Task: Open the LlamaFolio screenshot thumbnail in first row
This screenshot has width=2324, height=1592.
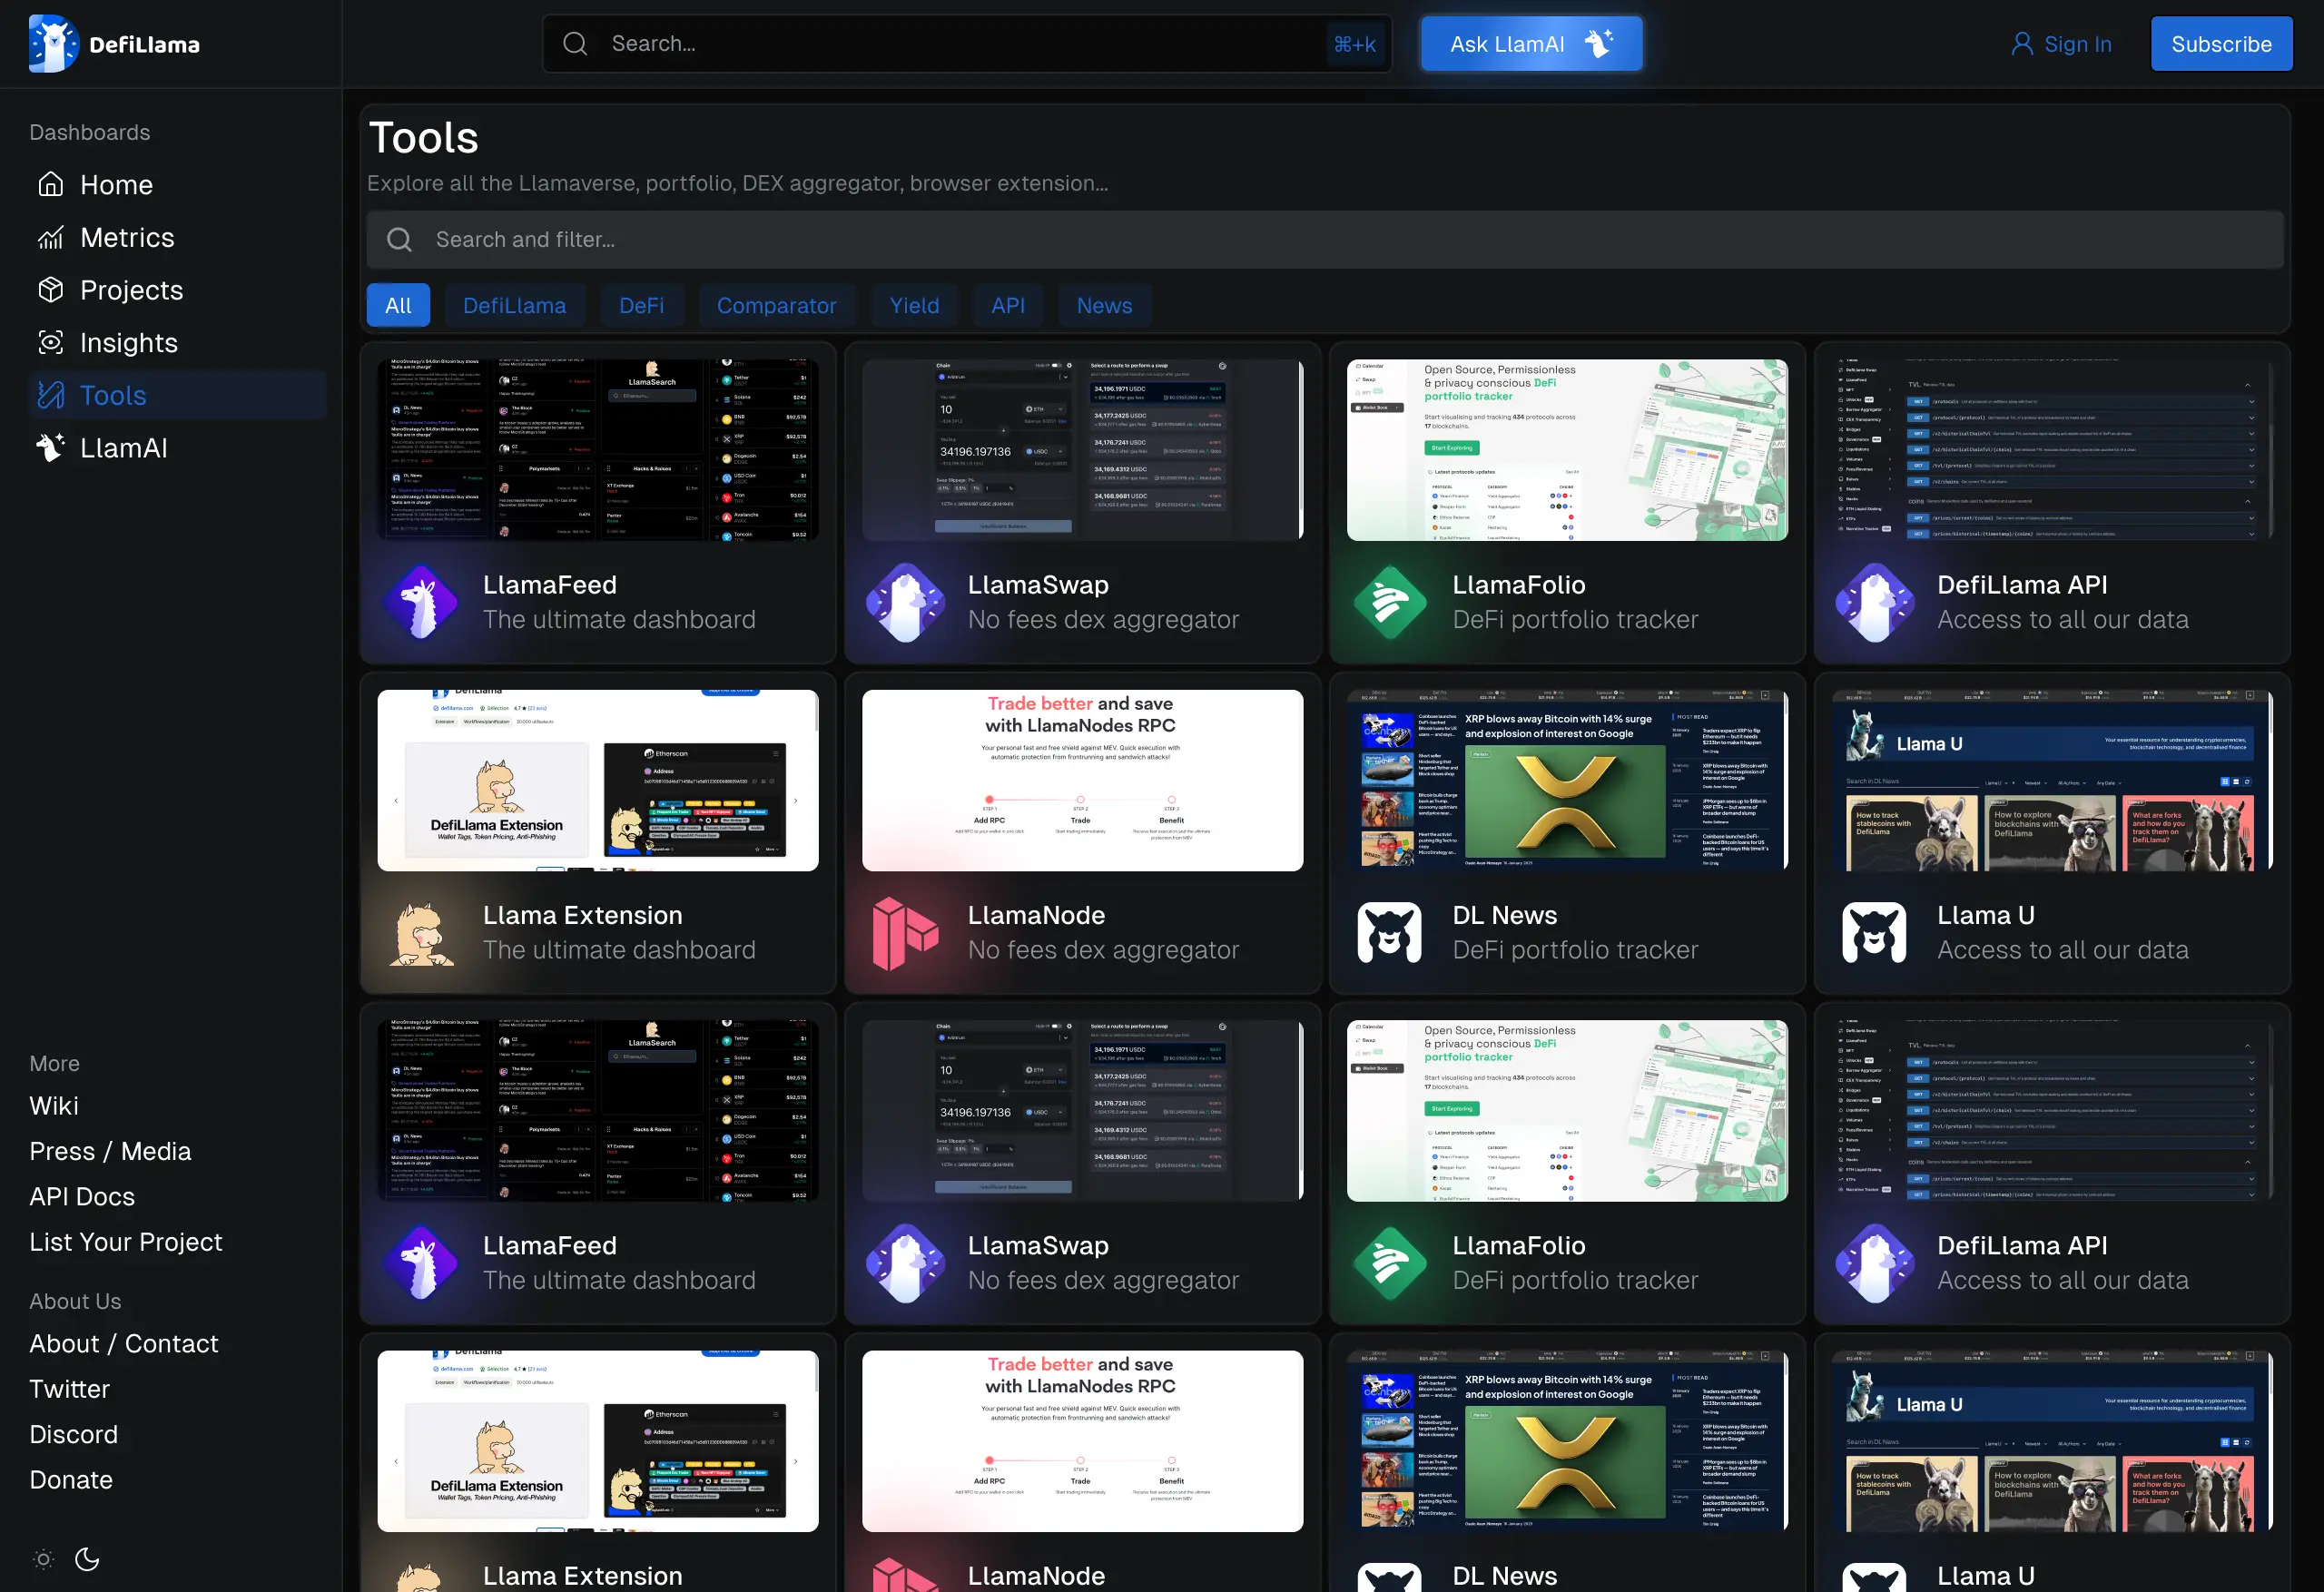Action: [x=1567, y=450]
